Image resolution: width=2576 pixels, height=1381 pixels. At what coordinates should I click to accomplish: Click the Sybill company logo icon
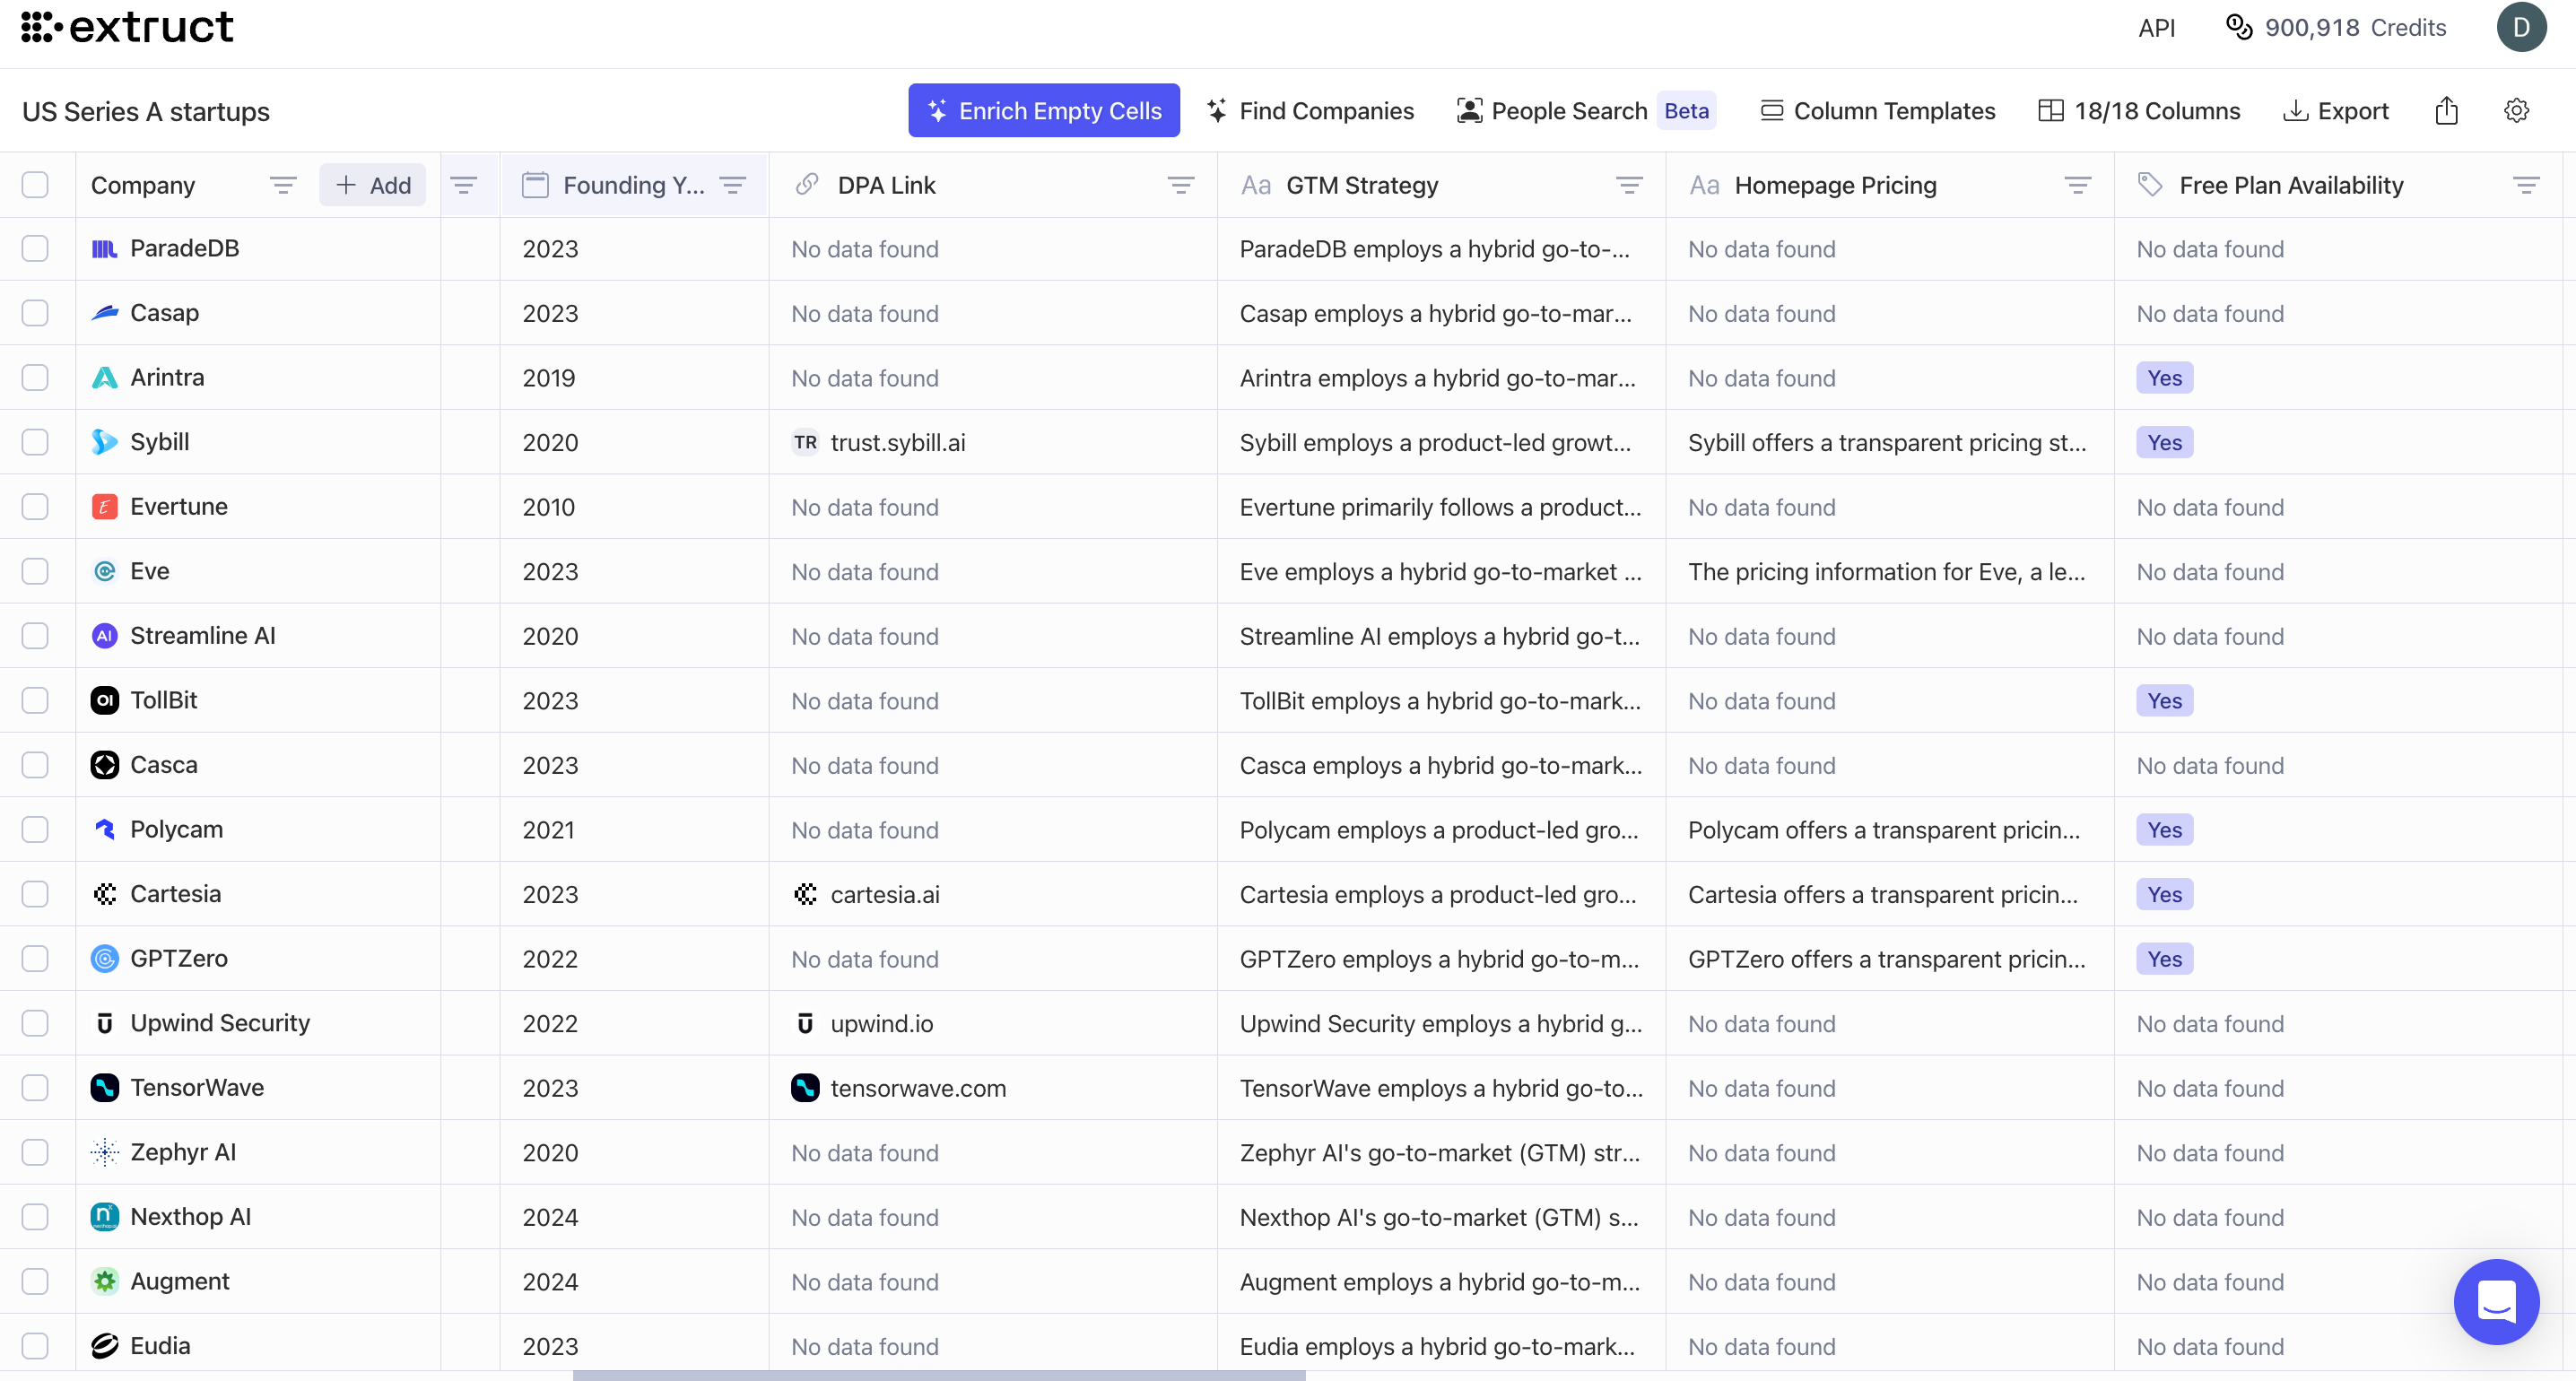point(104,442)
